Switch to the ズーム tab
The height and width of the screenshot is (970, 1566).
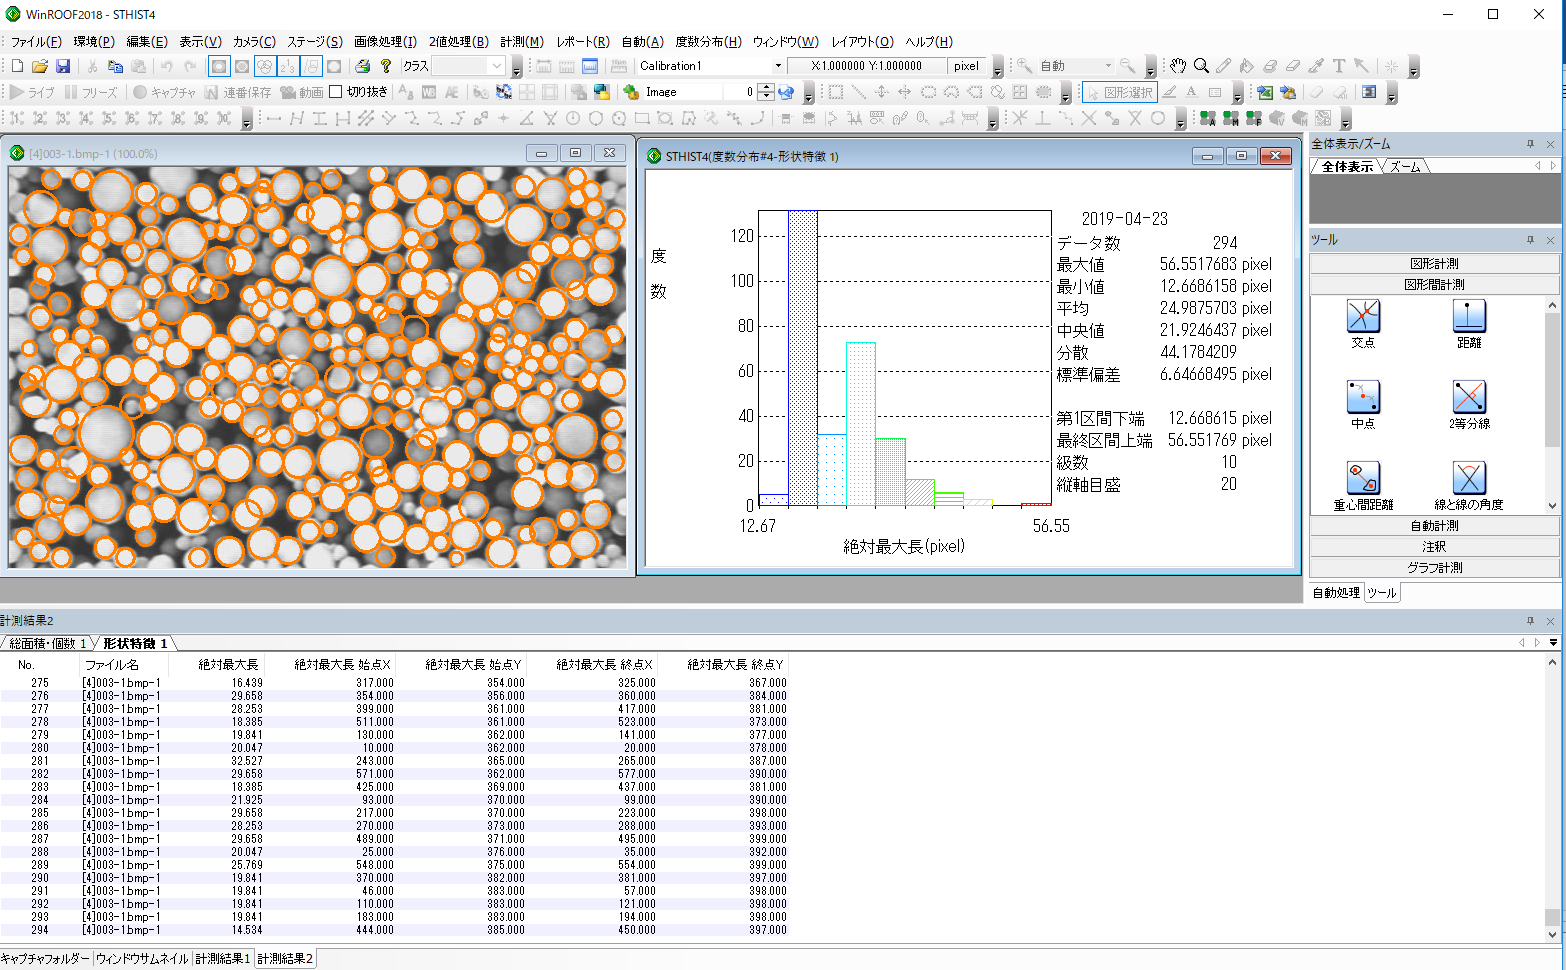coord(1405,167)
